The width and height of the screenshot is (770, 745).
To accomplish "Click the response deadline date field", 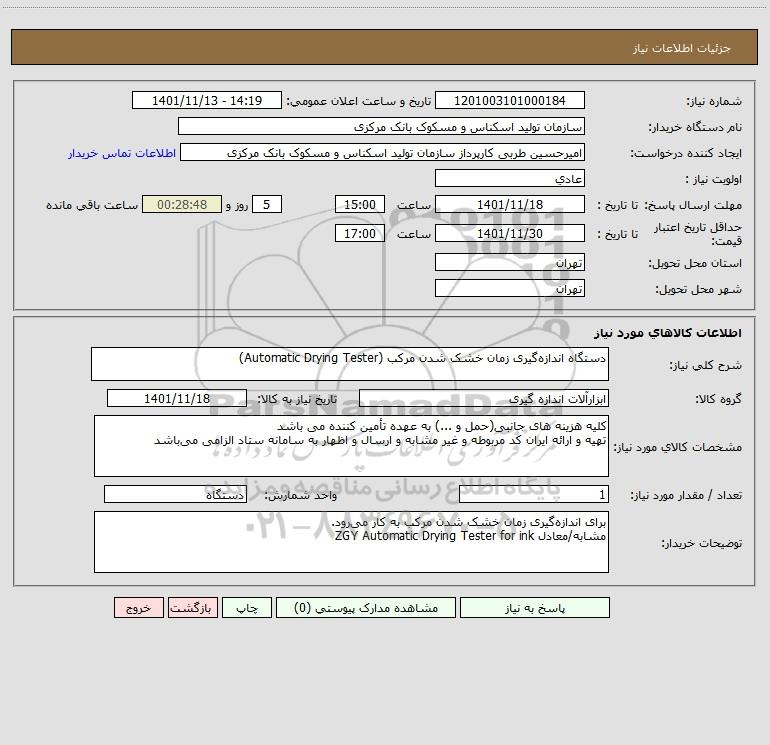I will pyautogui.click(x=510, y=204).
